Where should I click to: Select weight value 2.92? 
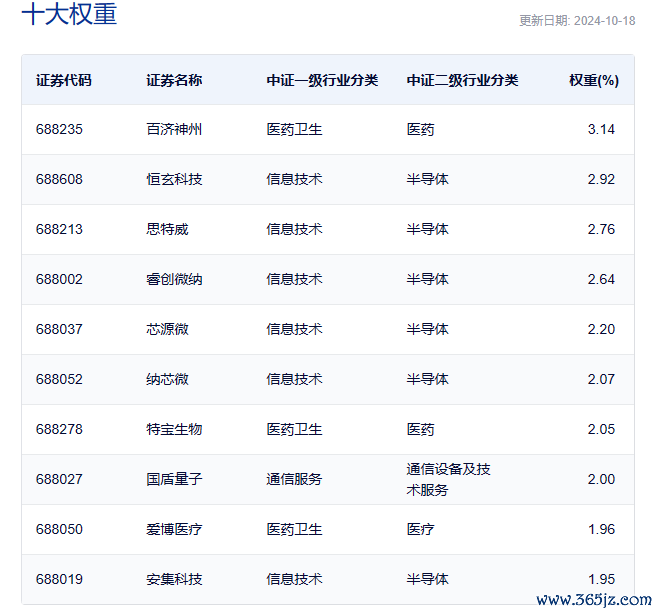tap(601, 179)
